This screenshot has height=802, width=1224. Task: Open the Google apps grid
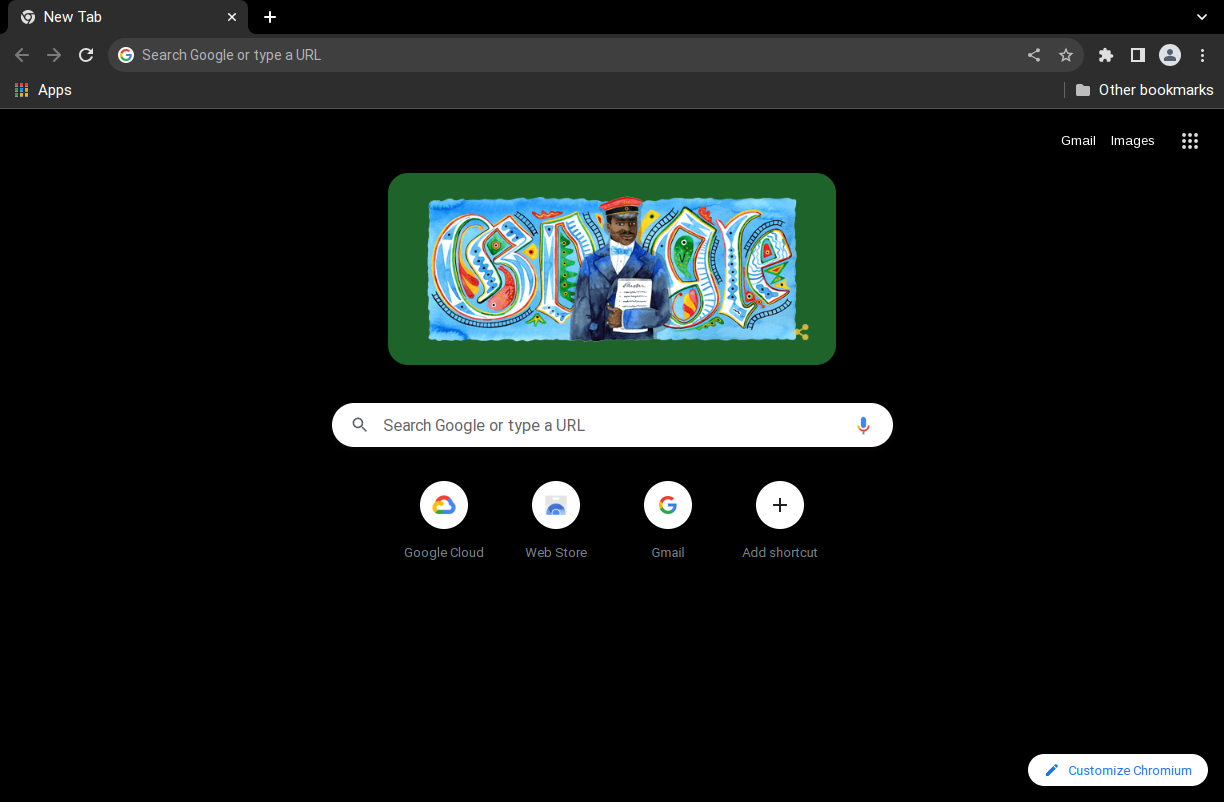click(x=1190, y=140)
